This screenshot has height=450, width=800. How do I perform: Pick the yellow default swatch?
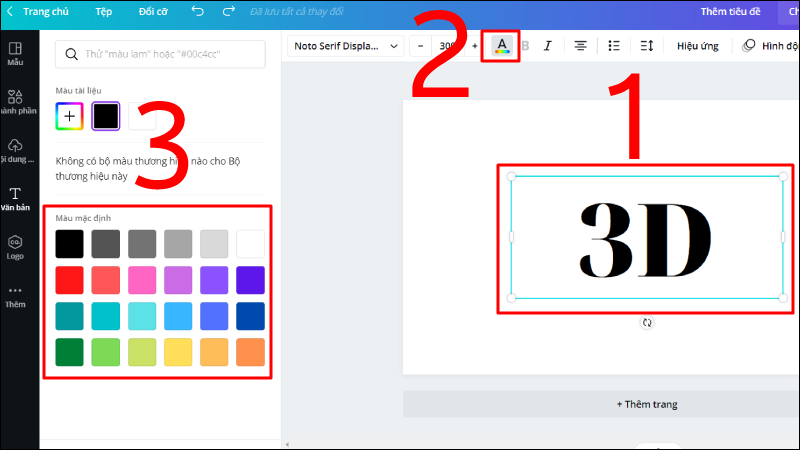coord(178,352)
